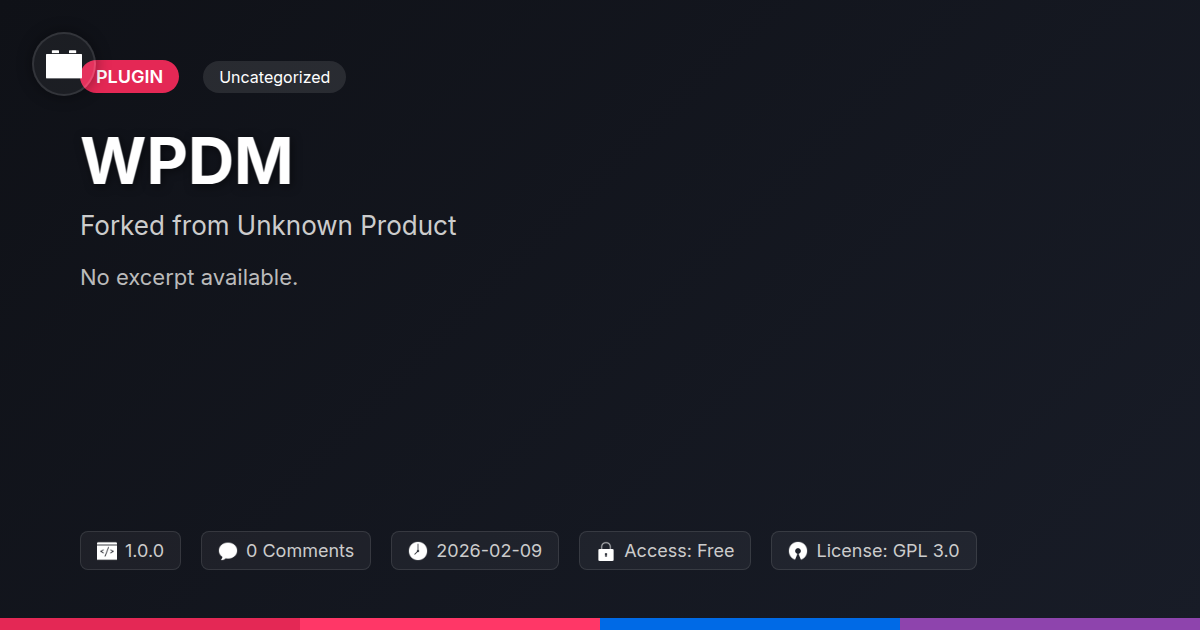Click the Forked from Unknown Product text
Viewport: 1200px width, 630px height.
click(268, 225)
